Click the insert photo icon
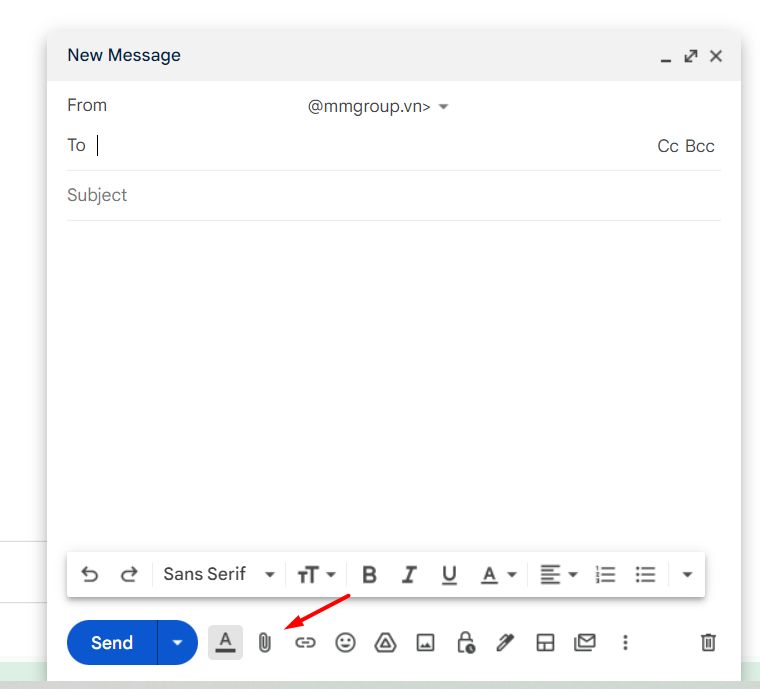760x689 pixels. pos(425,642)
